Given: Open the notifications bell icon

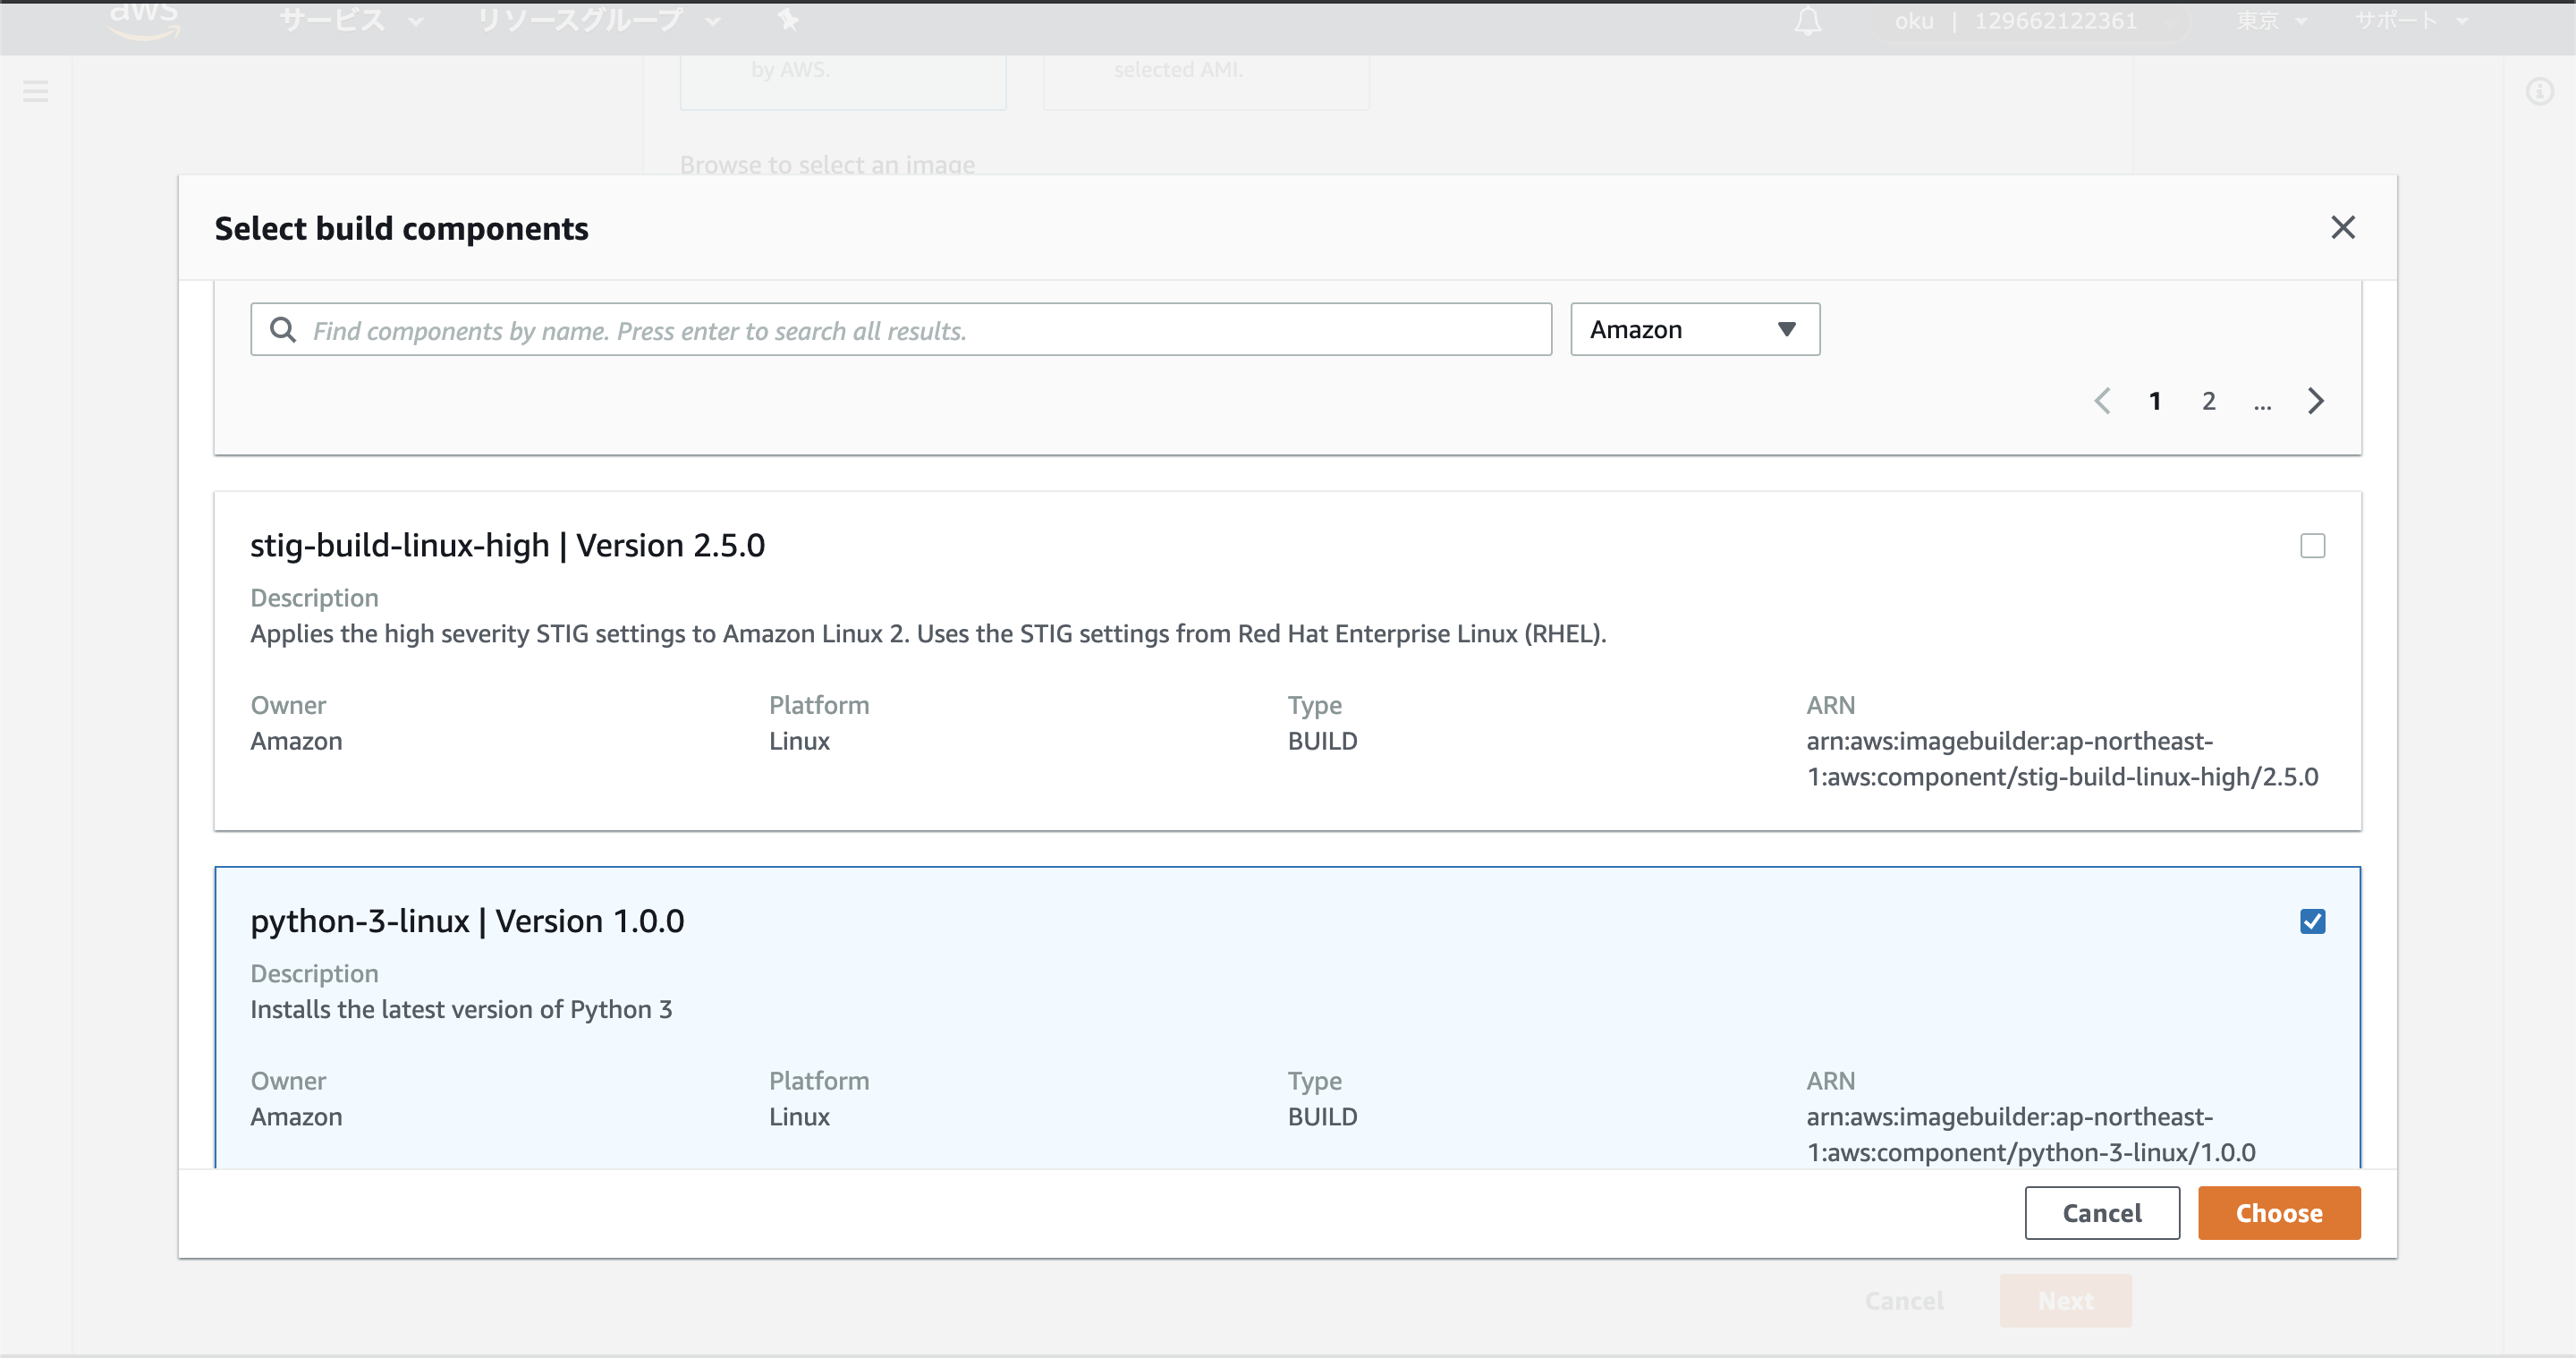Looking at the screenshot, I should pos(1806,20).
